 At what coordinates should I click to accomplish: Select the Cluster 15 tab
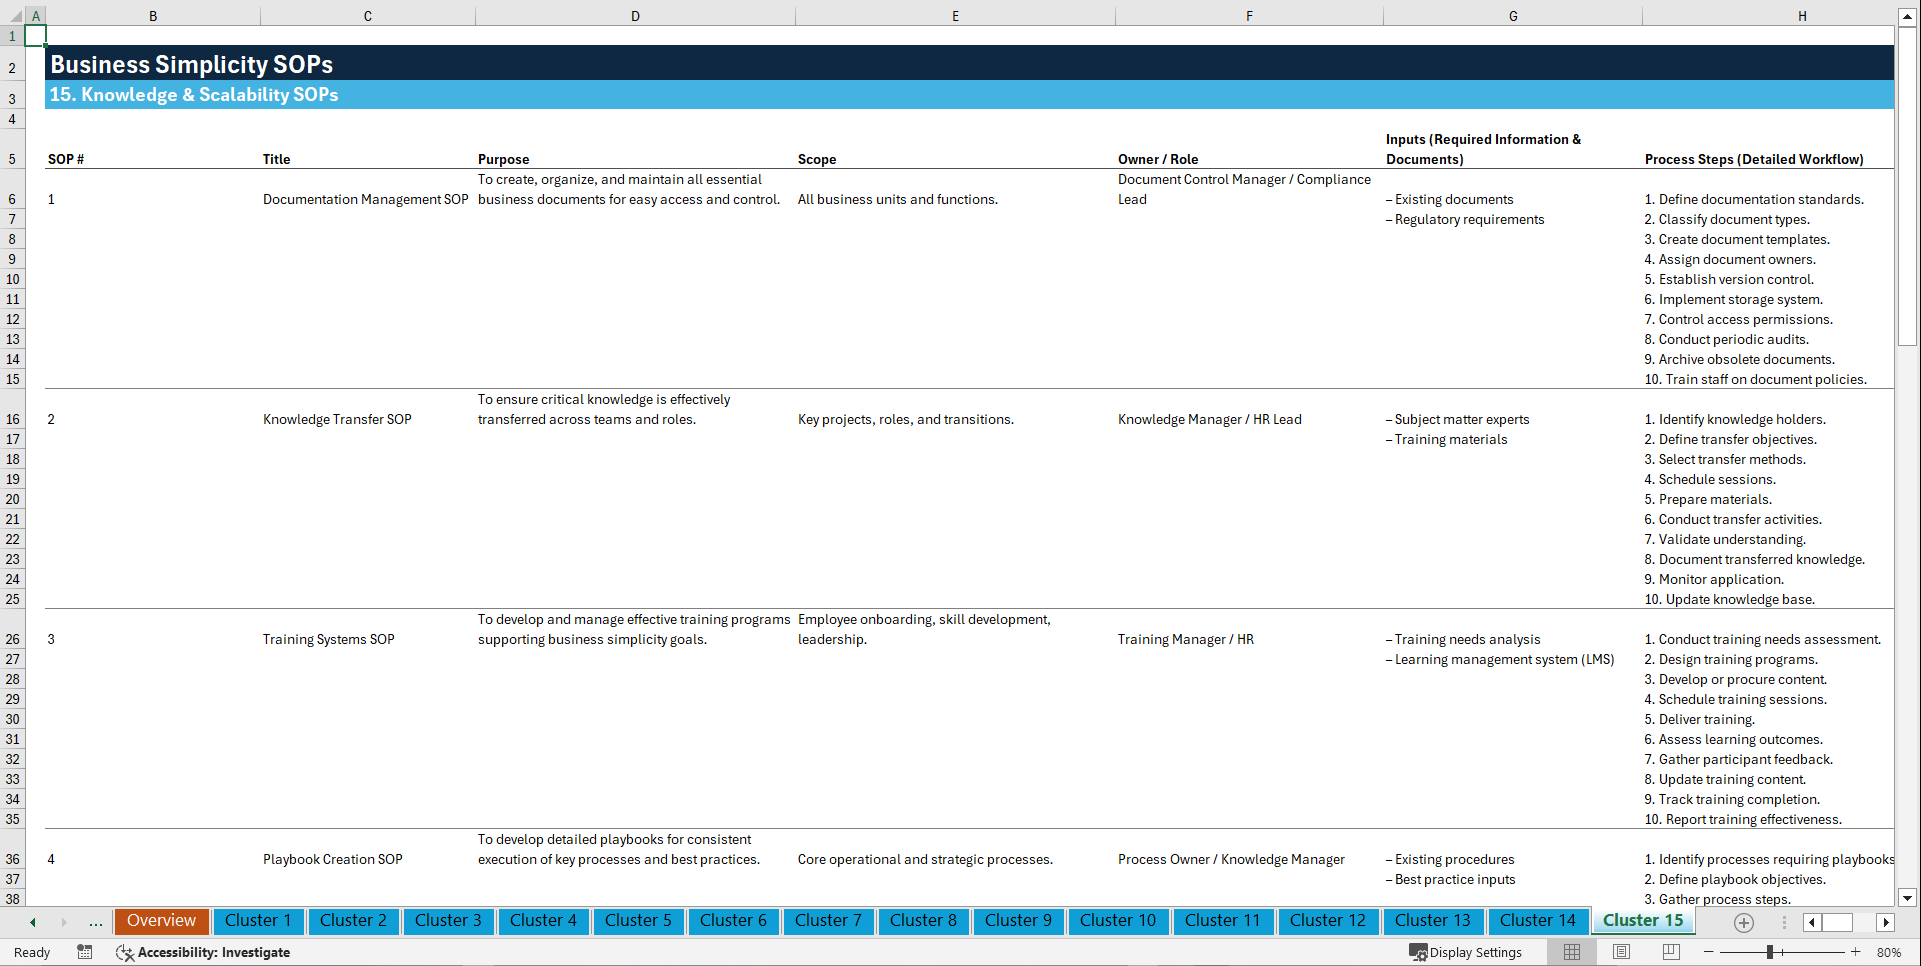1643,921
